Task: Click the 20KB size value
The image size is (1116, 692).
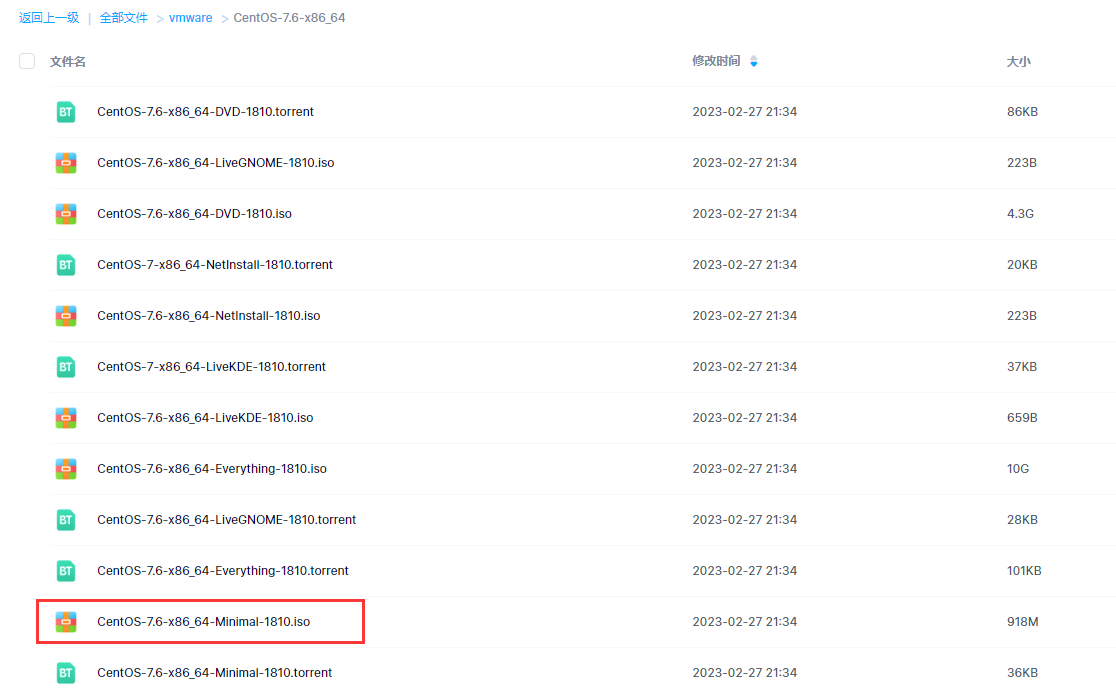Action: point(1022,265)
